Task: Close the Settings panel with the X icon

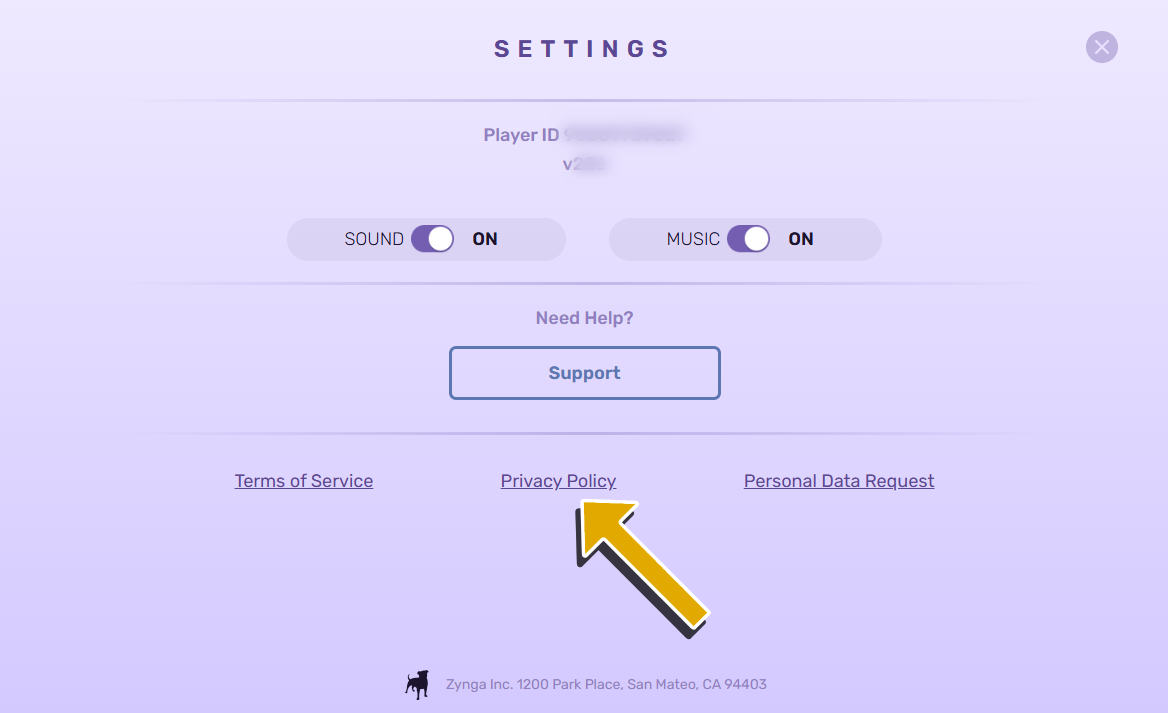Action: [x=1101, y=47]
